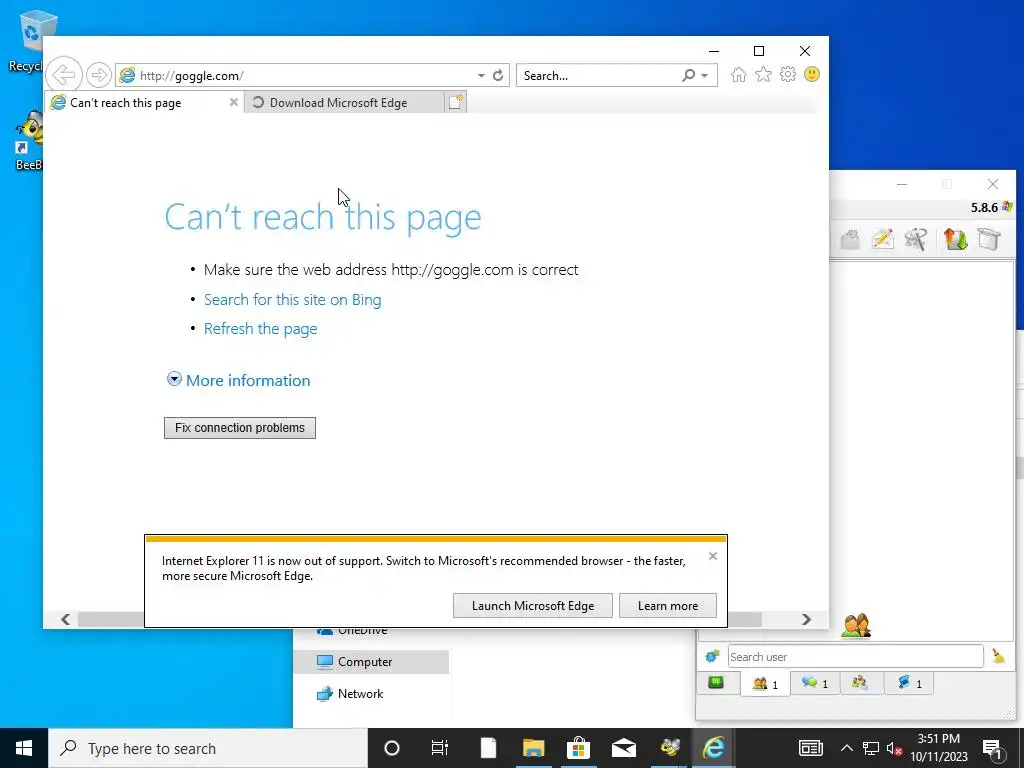1024x768 pixels.
Task: Click the muted volume icon in system tray
Action: pos(894,748)
